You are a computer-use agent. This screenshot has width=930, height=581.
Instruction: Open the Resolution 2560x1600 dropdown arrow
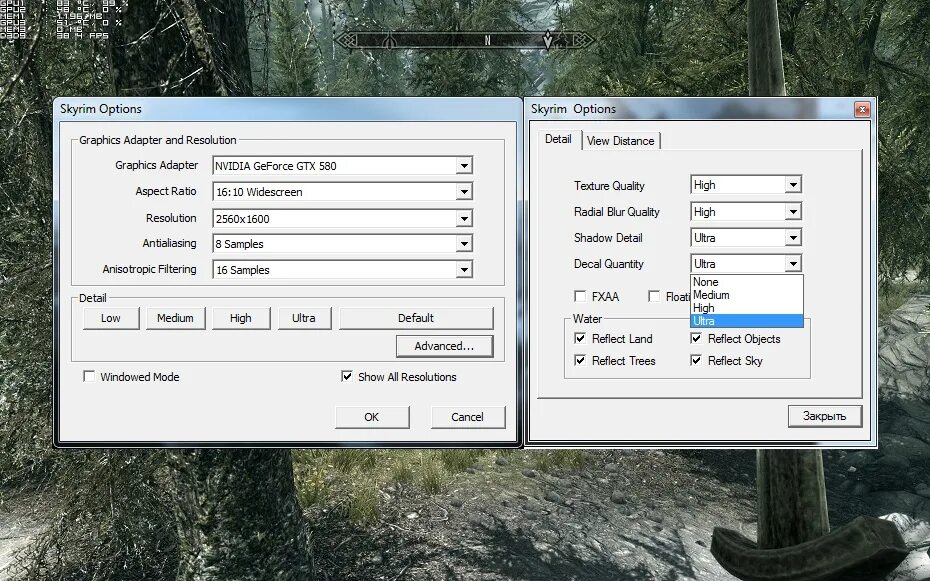click(x=464, y=218)
